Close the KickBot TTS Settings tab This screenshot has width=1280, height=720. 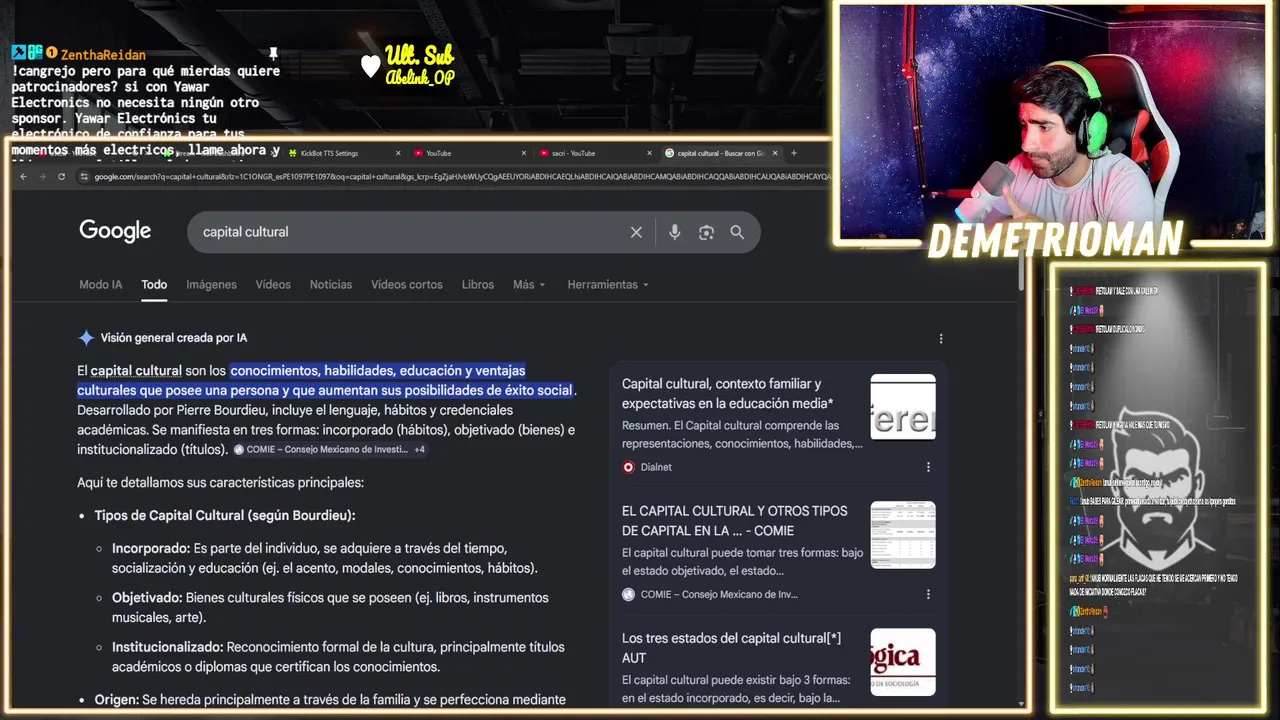tap(398, 153)
